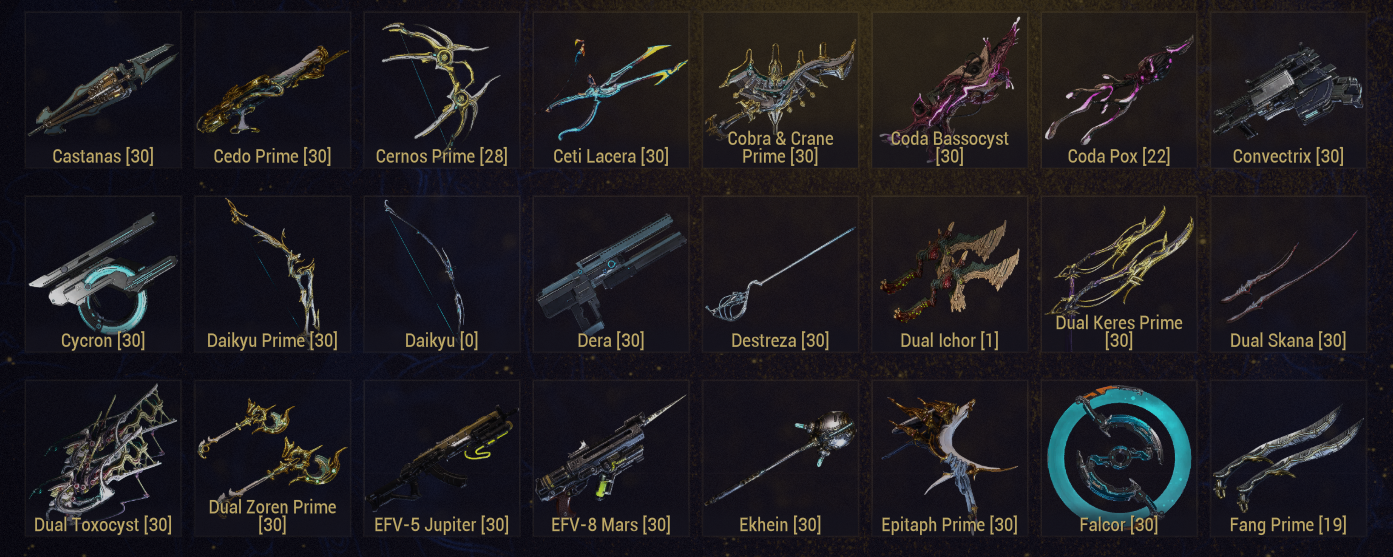This screenshot has width=1393, height=557.
Task: Select the rank 0 Daikyu bow
Action: pyautogui.click(x=442, y=274)
